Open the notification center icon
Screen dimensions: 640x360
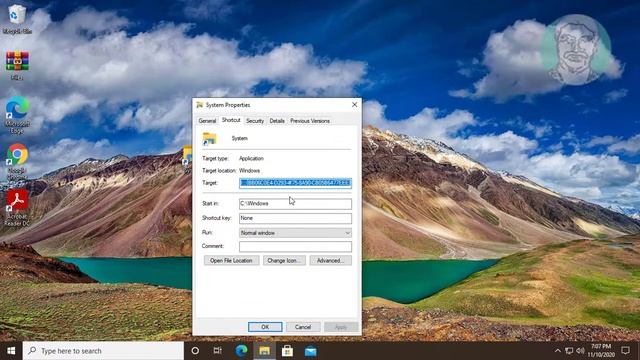click(x=625, y=351)
